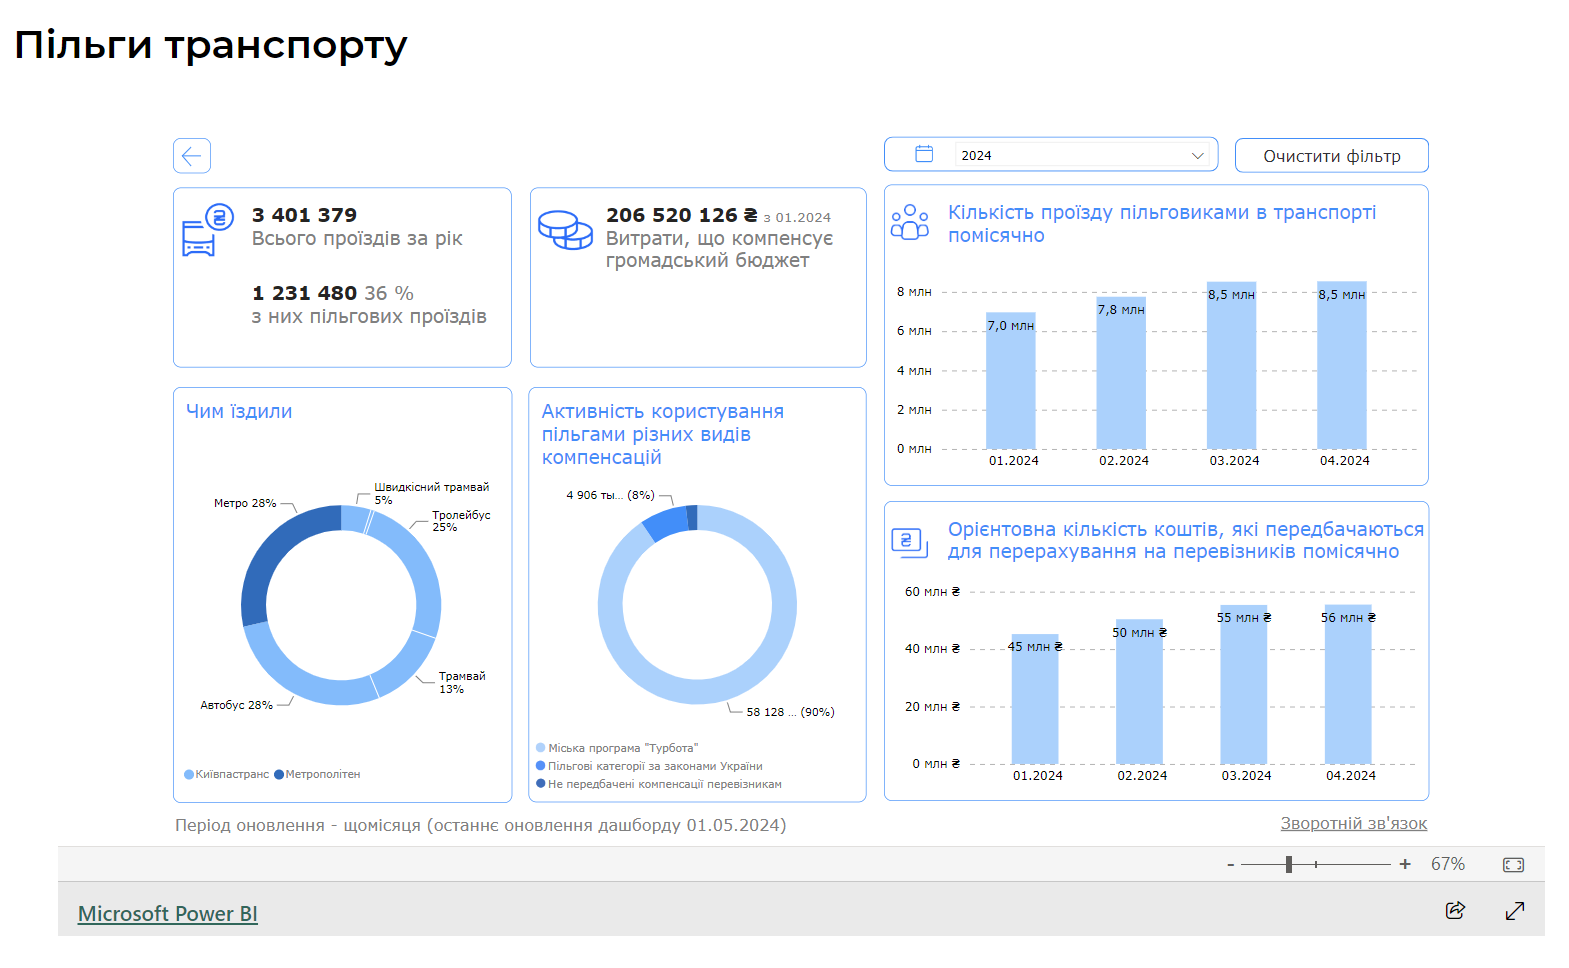Click the back arrow button
This screenshot has height=968, width=1569.
pos(192,156)
